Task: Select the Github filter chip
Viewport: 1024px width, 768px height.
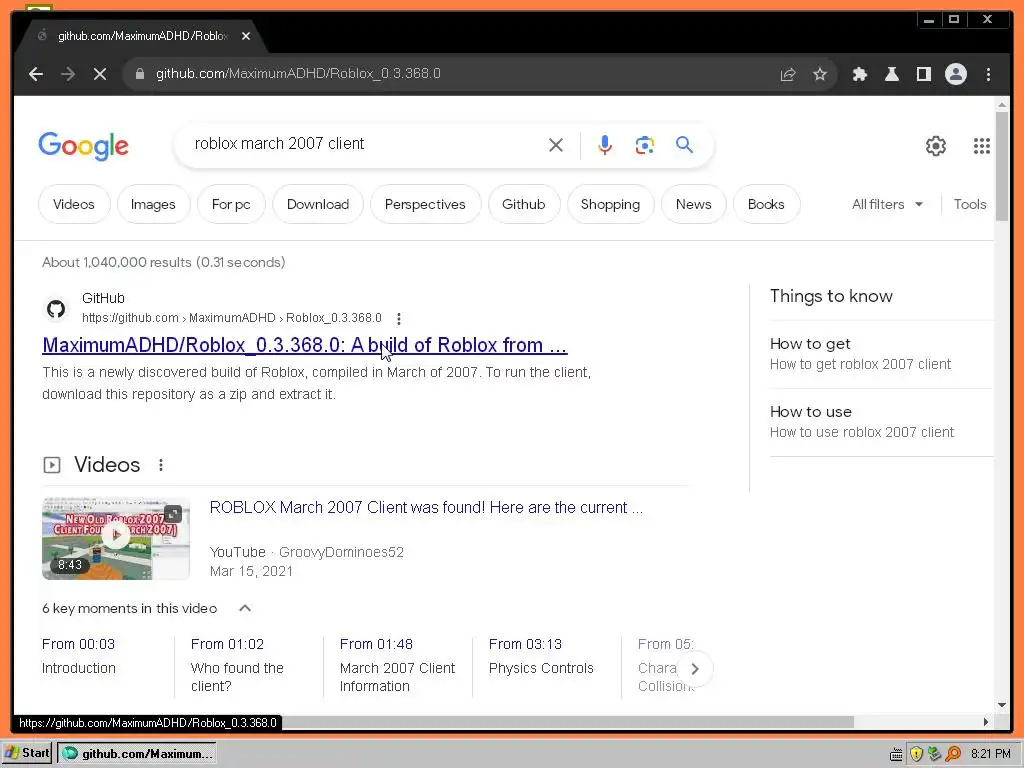Action: [x=524, y=204]
